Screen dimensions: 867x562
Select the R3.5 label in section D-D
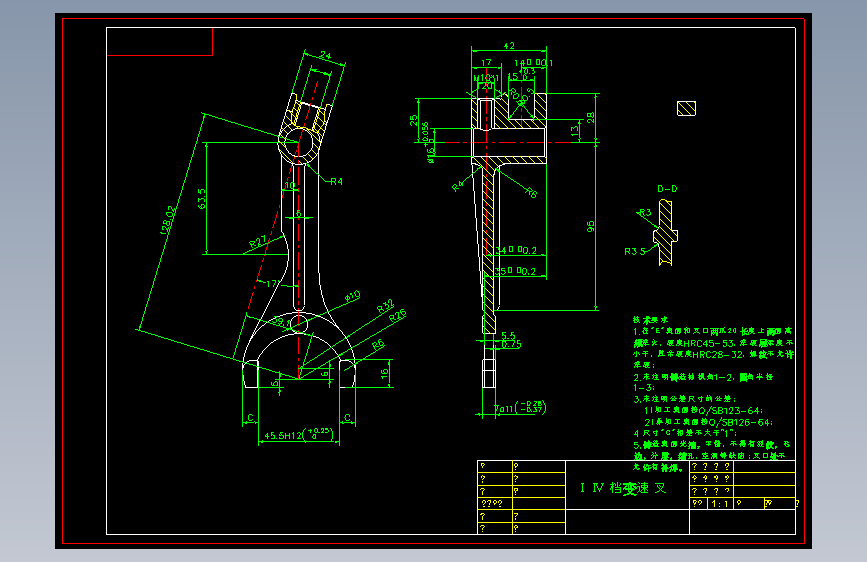[635, 251]
